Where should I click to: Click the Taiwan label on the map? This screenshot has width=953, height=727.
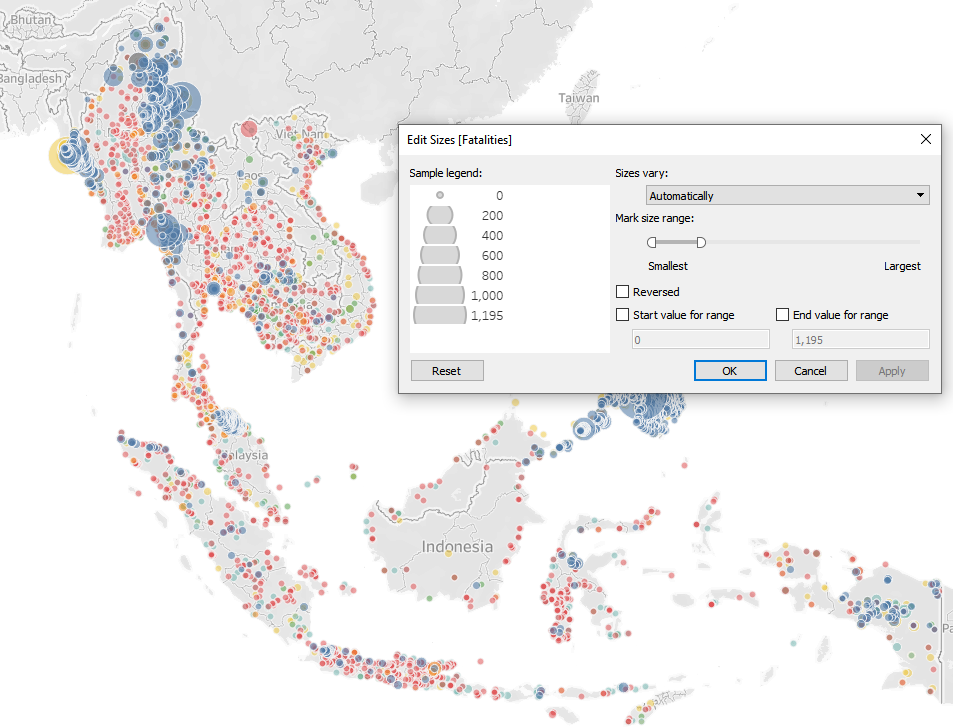tap(579, 98)
